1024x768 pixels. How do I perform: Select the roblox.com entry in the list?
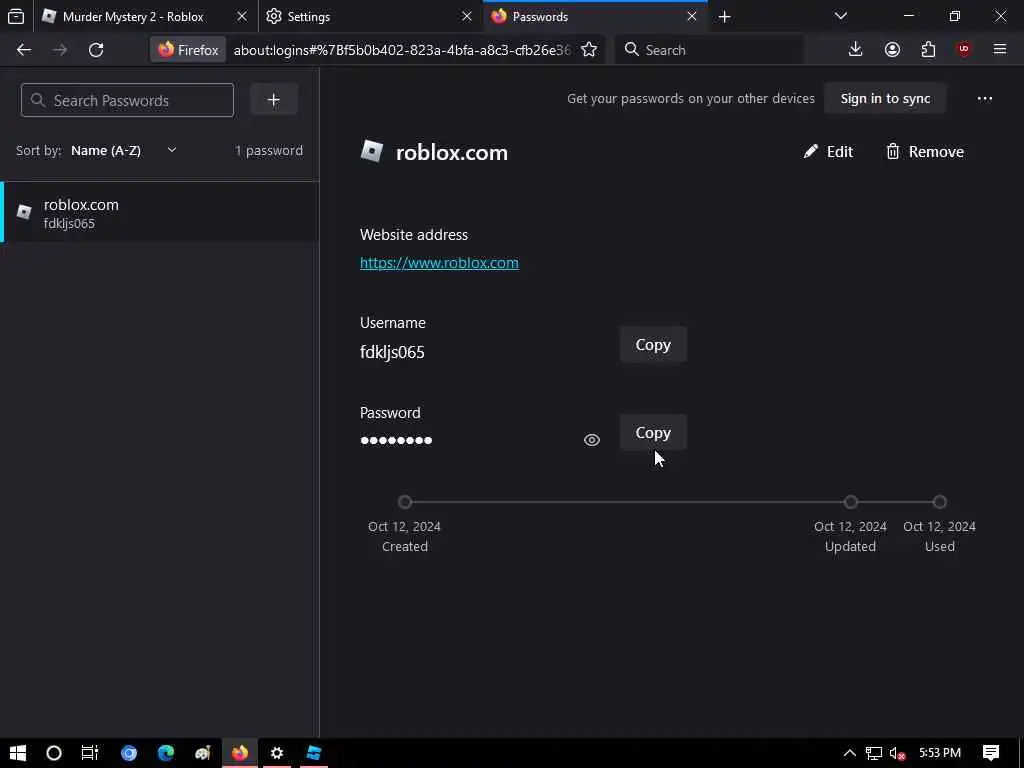160,213
